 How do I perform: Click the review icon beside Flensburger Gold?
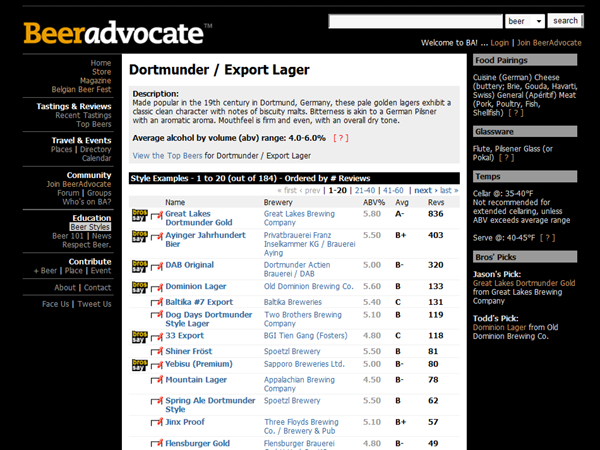(157, 443)
